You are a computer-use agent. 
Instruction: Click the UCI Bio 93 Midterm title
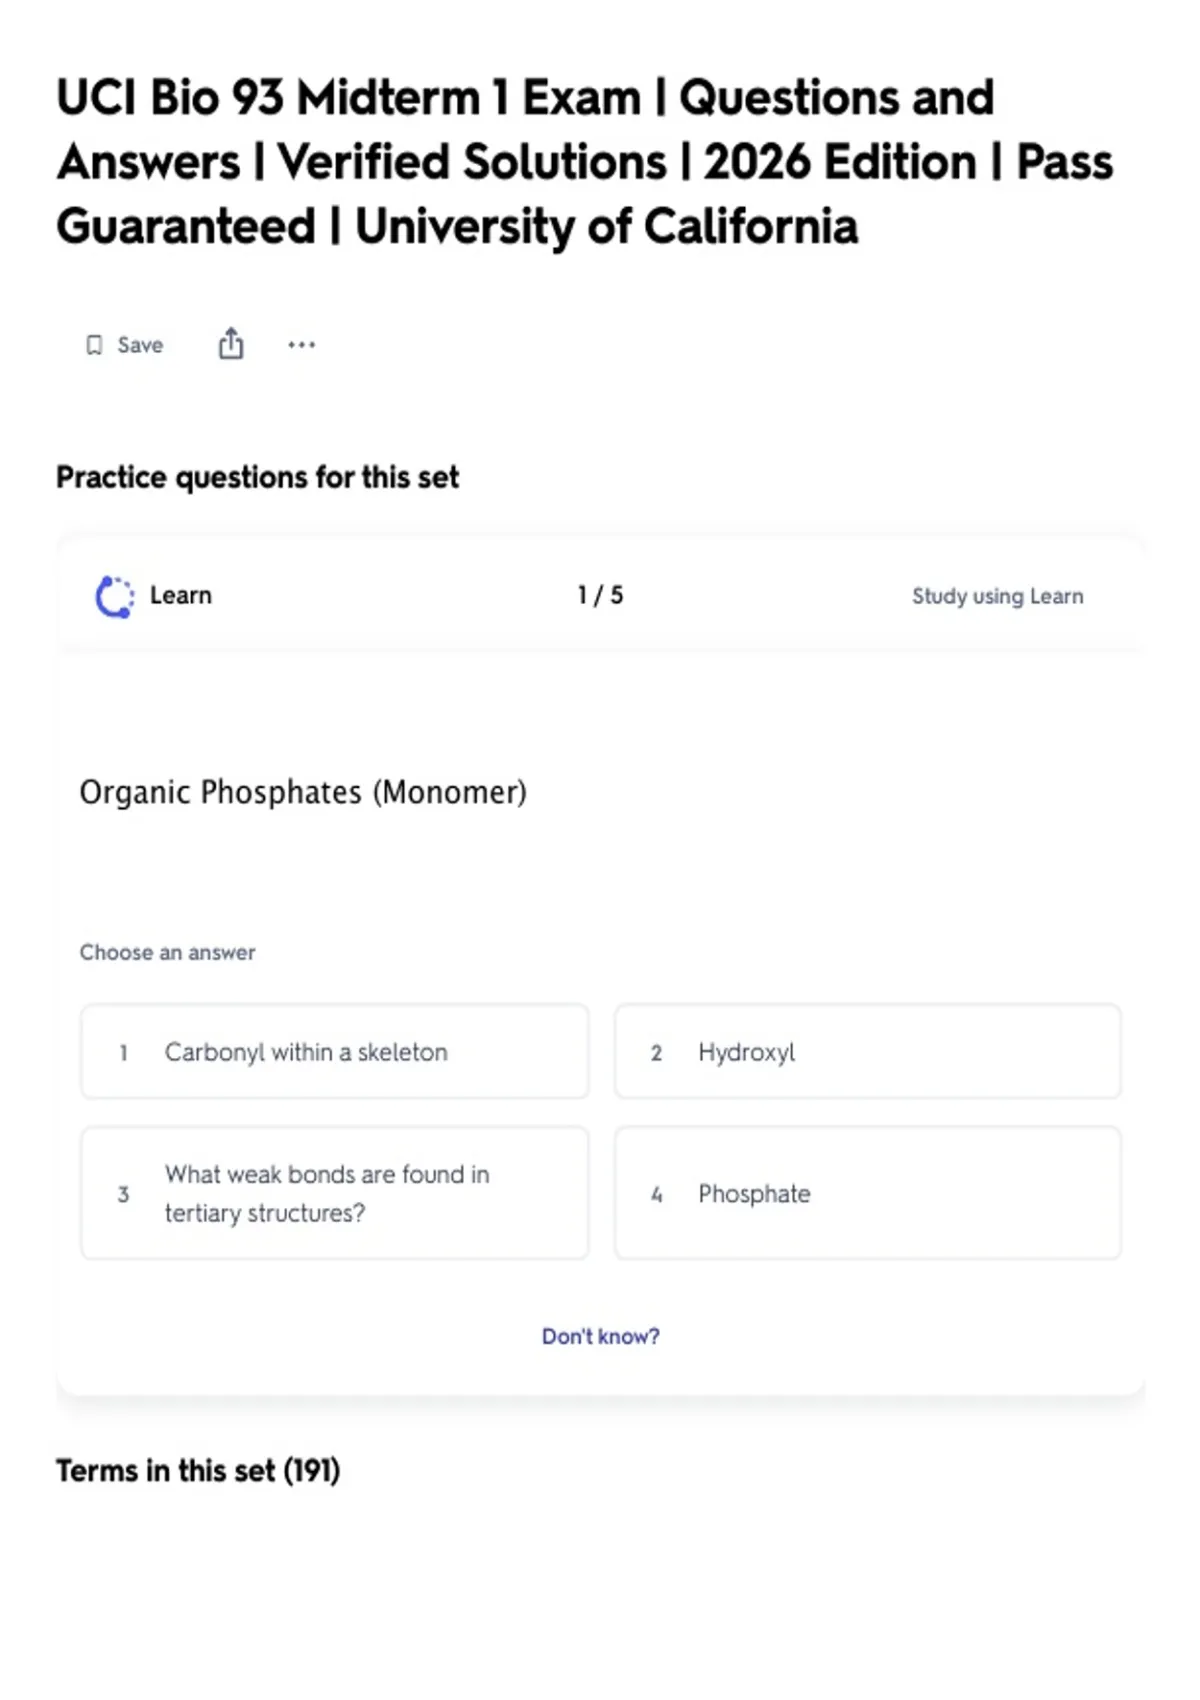[x=584, y=162]
